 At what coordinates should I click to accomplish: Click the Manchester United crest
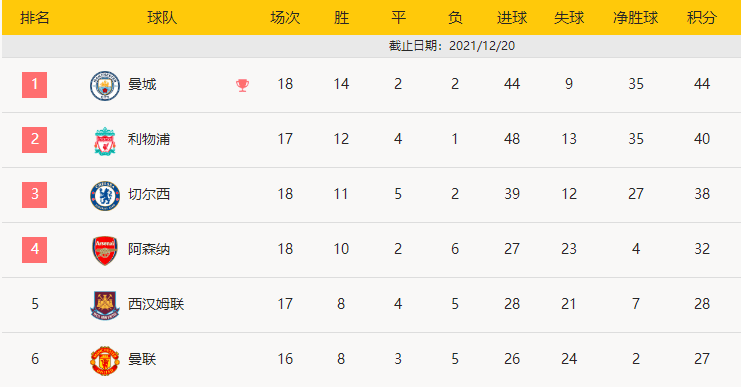coord(105,361)
